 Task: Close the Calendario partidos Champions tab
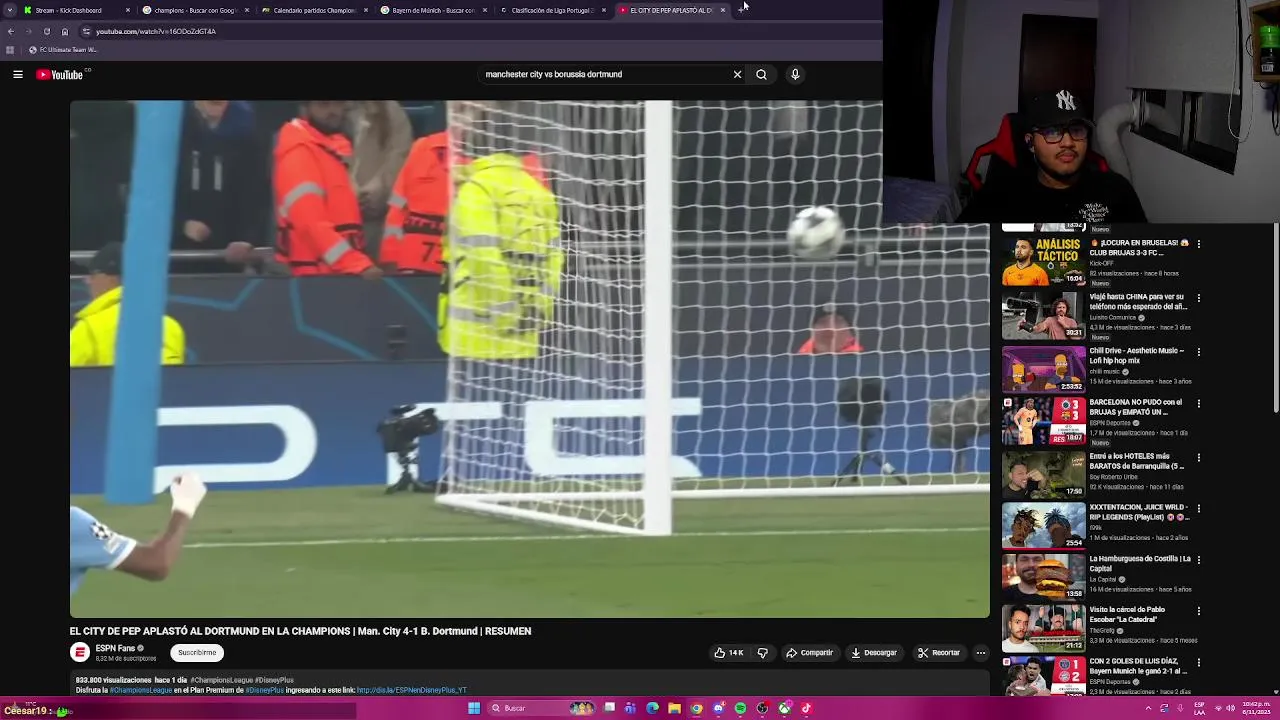pyautogui.click(x=366, y=10)
